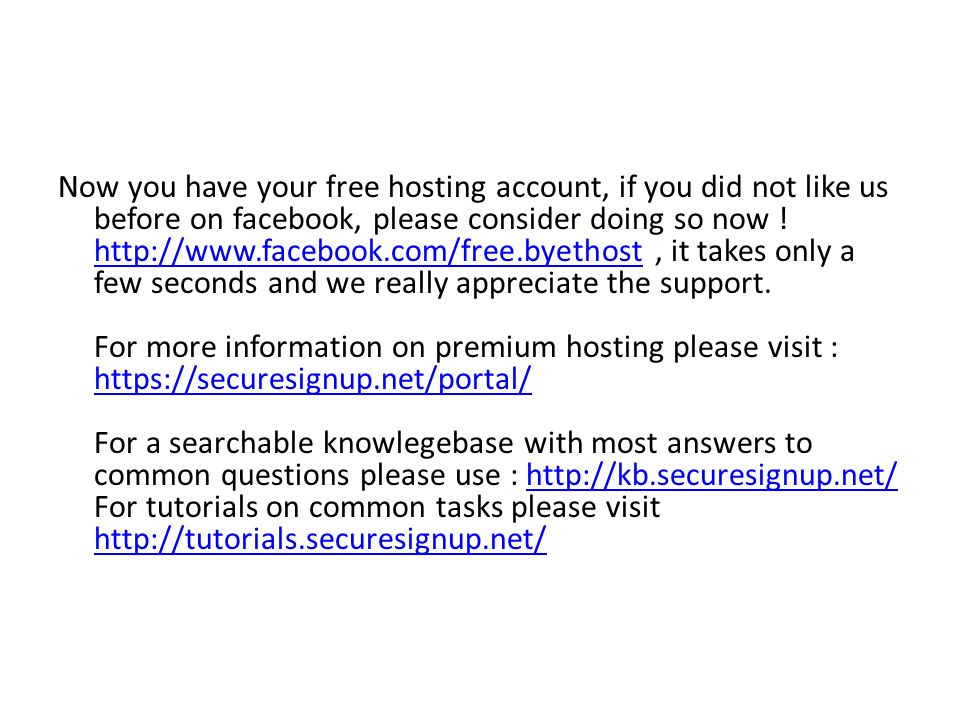The image size is (960, 720).
Task: Click the line 'For a searchable knowlegebase'
Action: (x=453, y=443)
